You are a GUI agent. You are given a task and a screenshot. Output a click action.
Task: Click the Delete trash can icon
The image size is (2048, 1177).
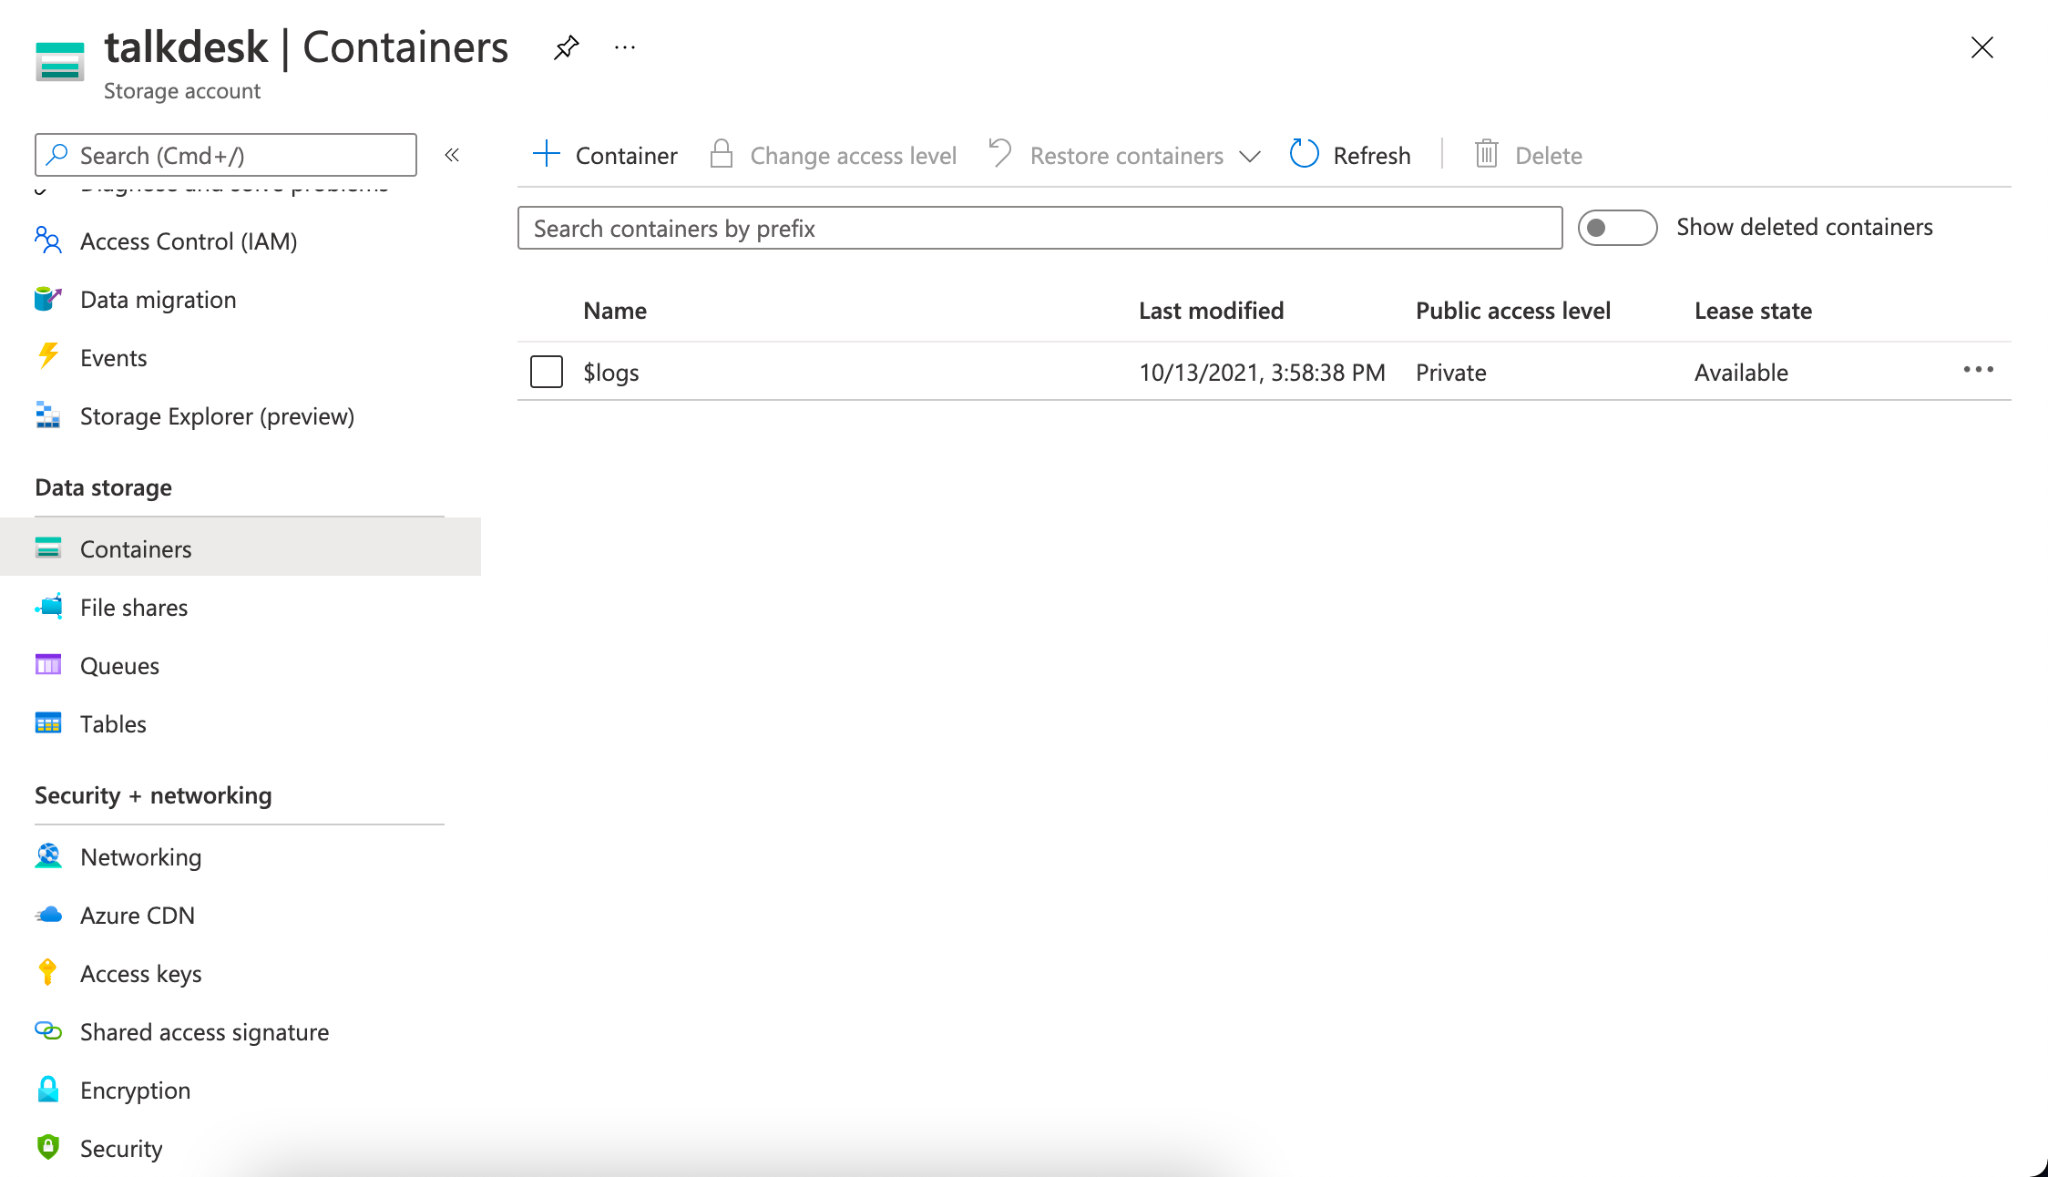click(1487, 154)
